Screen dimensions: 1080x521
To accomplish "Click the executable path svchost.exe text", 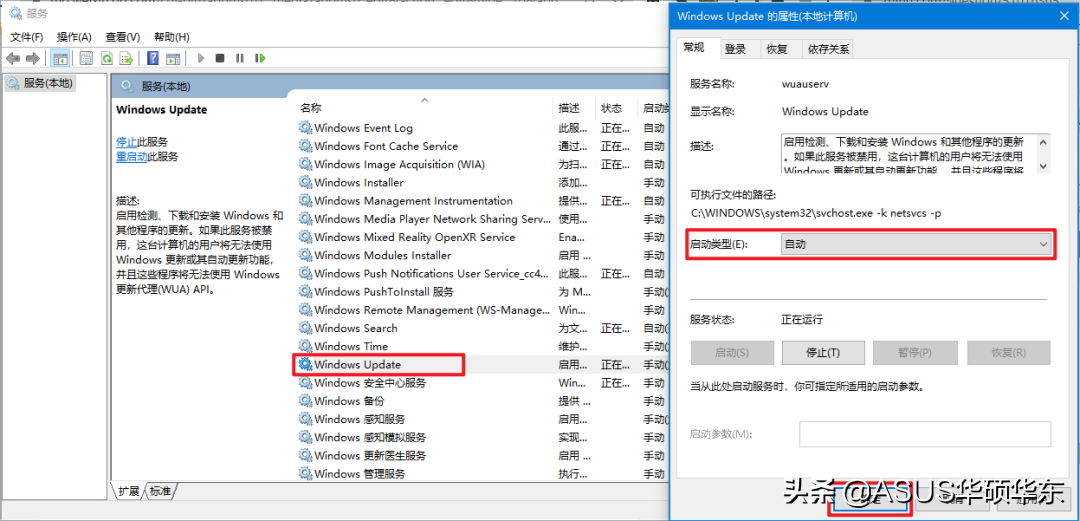I will point(816,213).
